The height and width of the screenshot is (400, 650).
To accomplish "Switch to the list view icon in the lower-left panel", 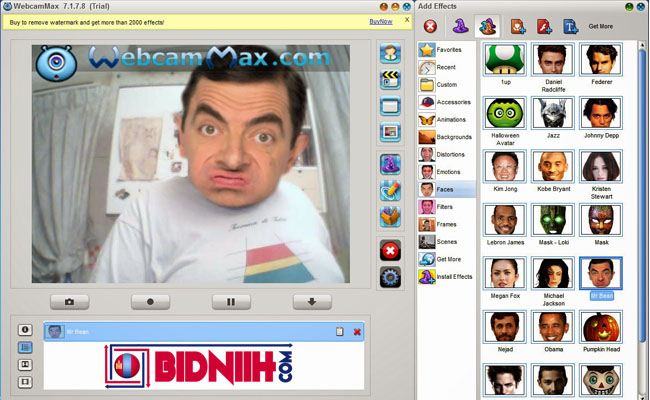I will tap(25, 347).
